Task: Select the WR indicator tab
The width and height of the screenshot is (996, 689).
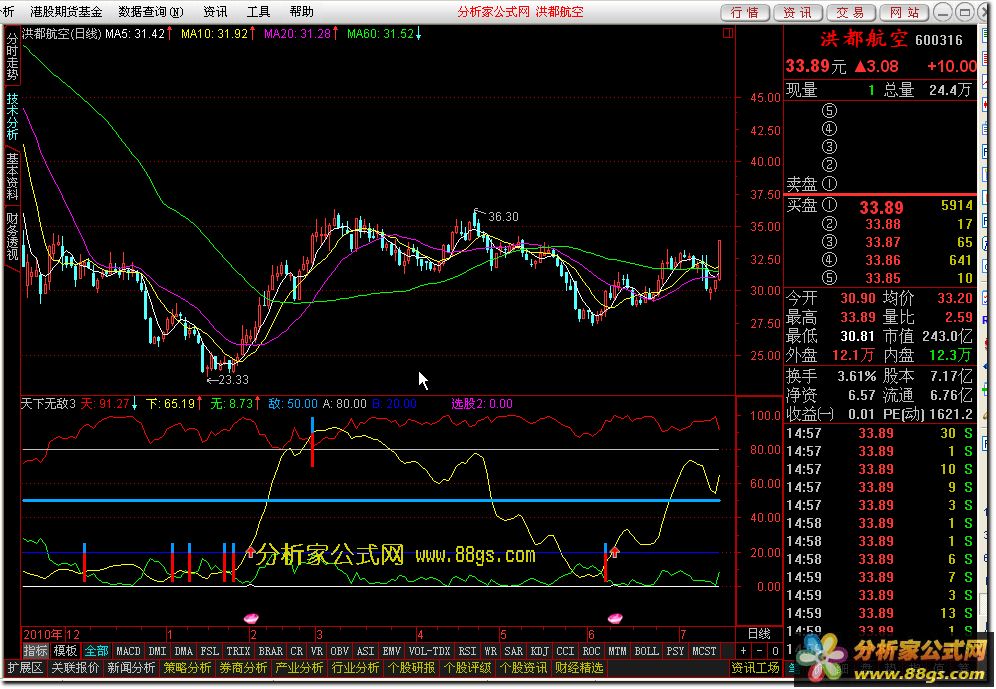Action: (491, 651)
